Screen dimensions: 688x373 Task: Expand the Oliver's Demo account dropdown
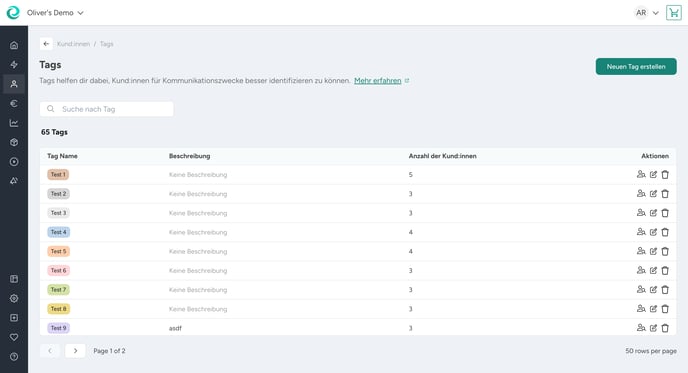(55, 13)
